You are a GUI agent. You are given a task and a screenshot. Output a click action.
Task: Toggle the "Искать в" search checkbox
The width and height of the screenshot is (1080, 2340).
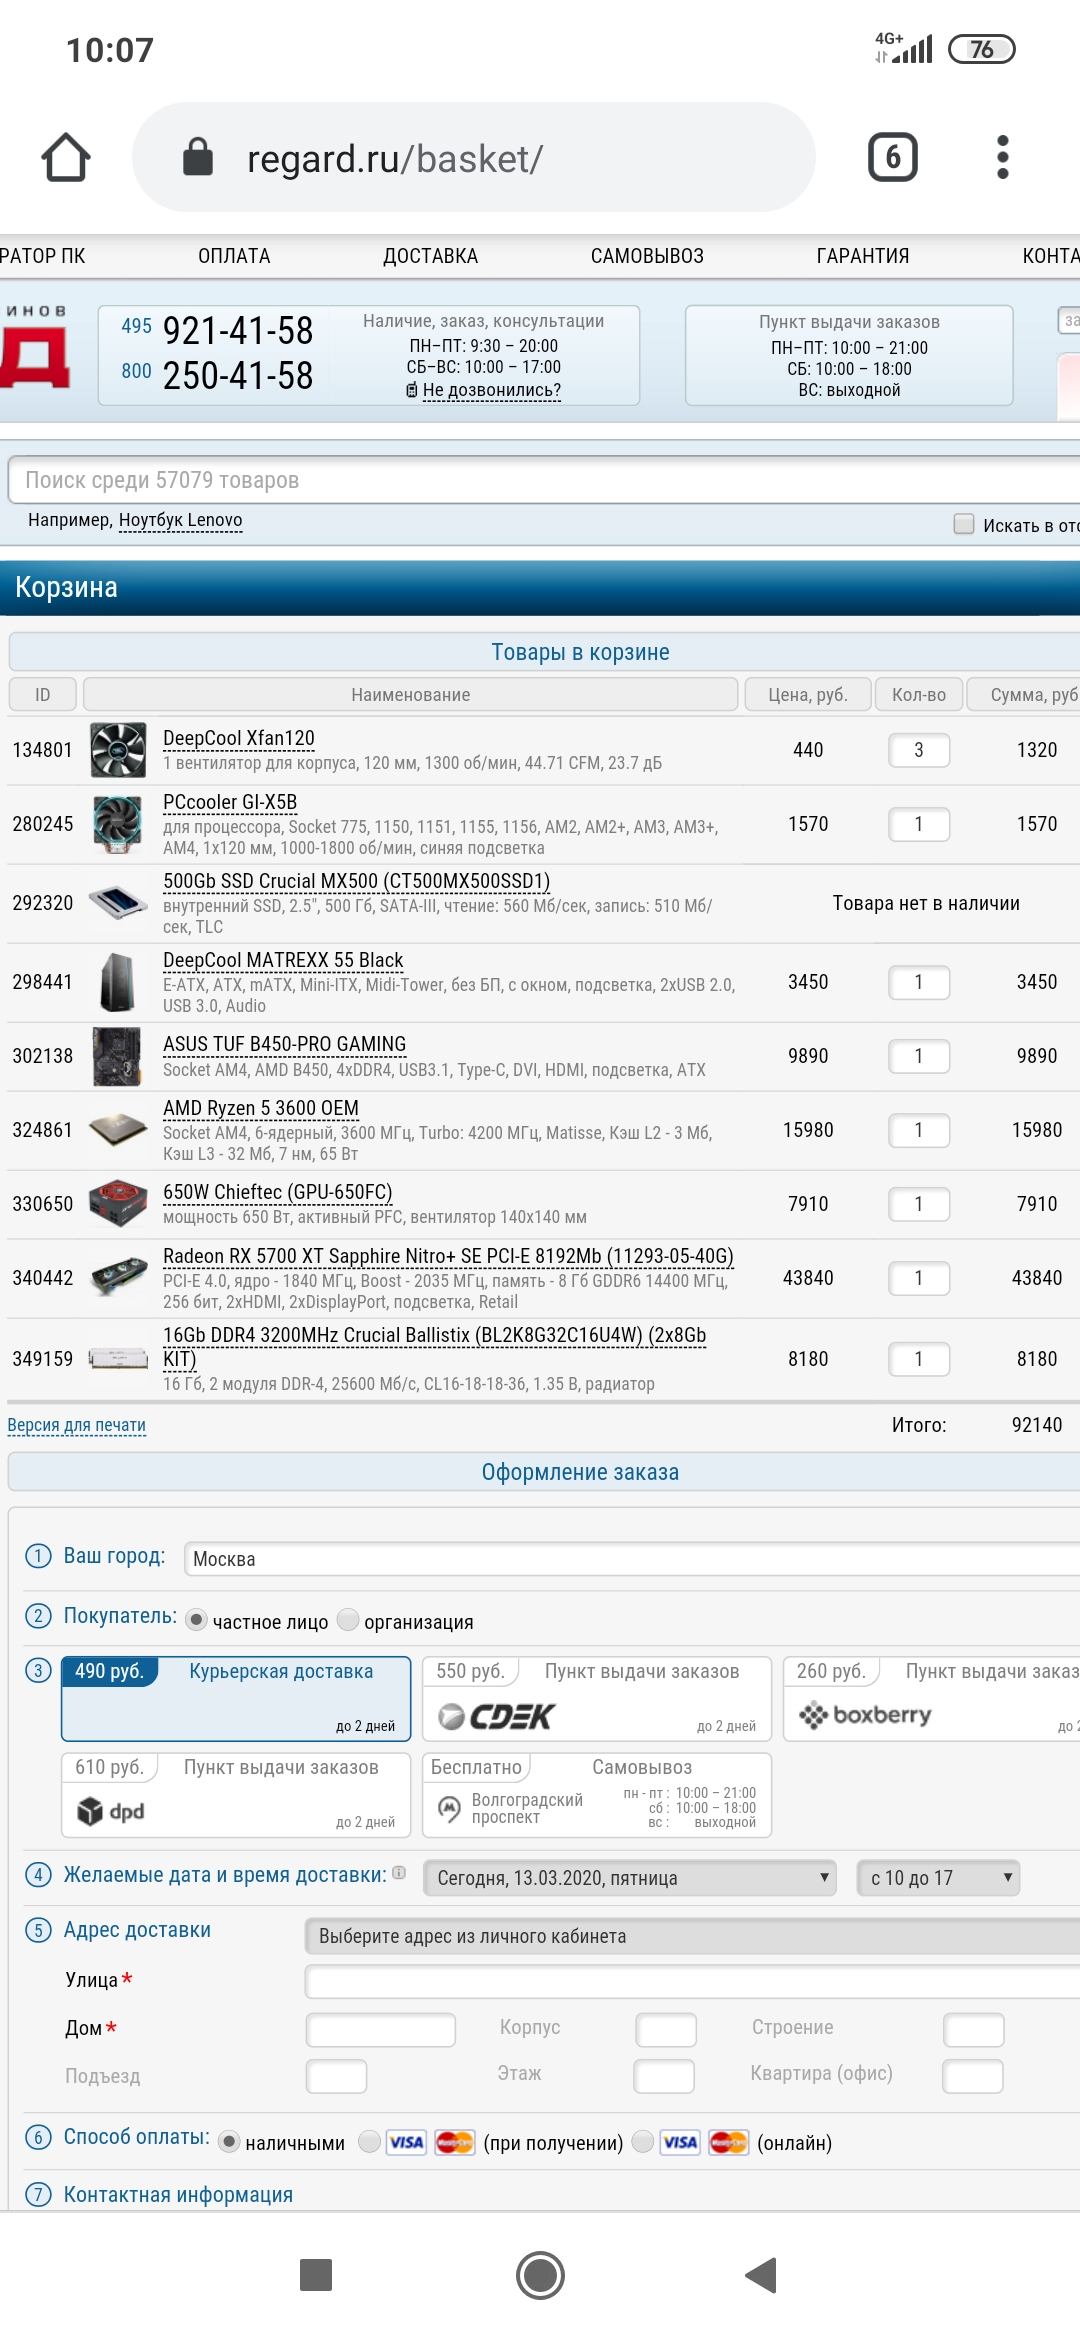[964, 524]
